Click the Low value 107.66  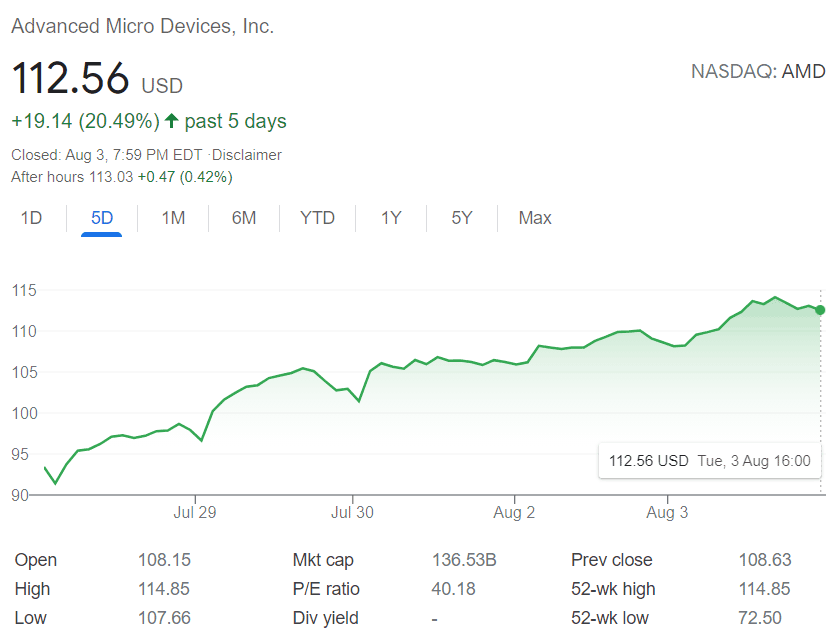pos(164,618)
